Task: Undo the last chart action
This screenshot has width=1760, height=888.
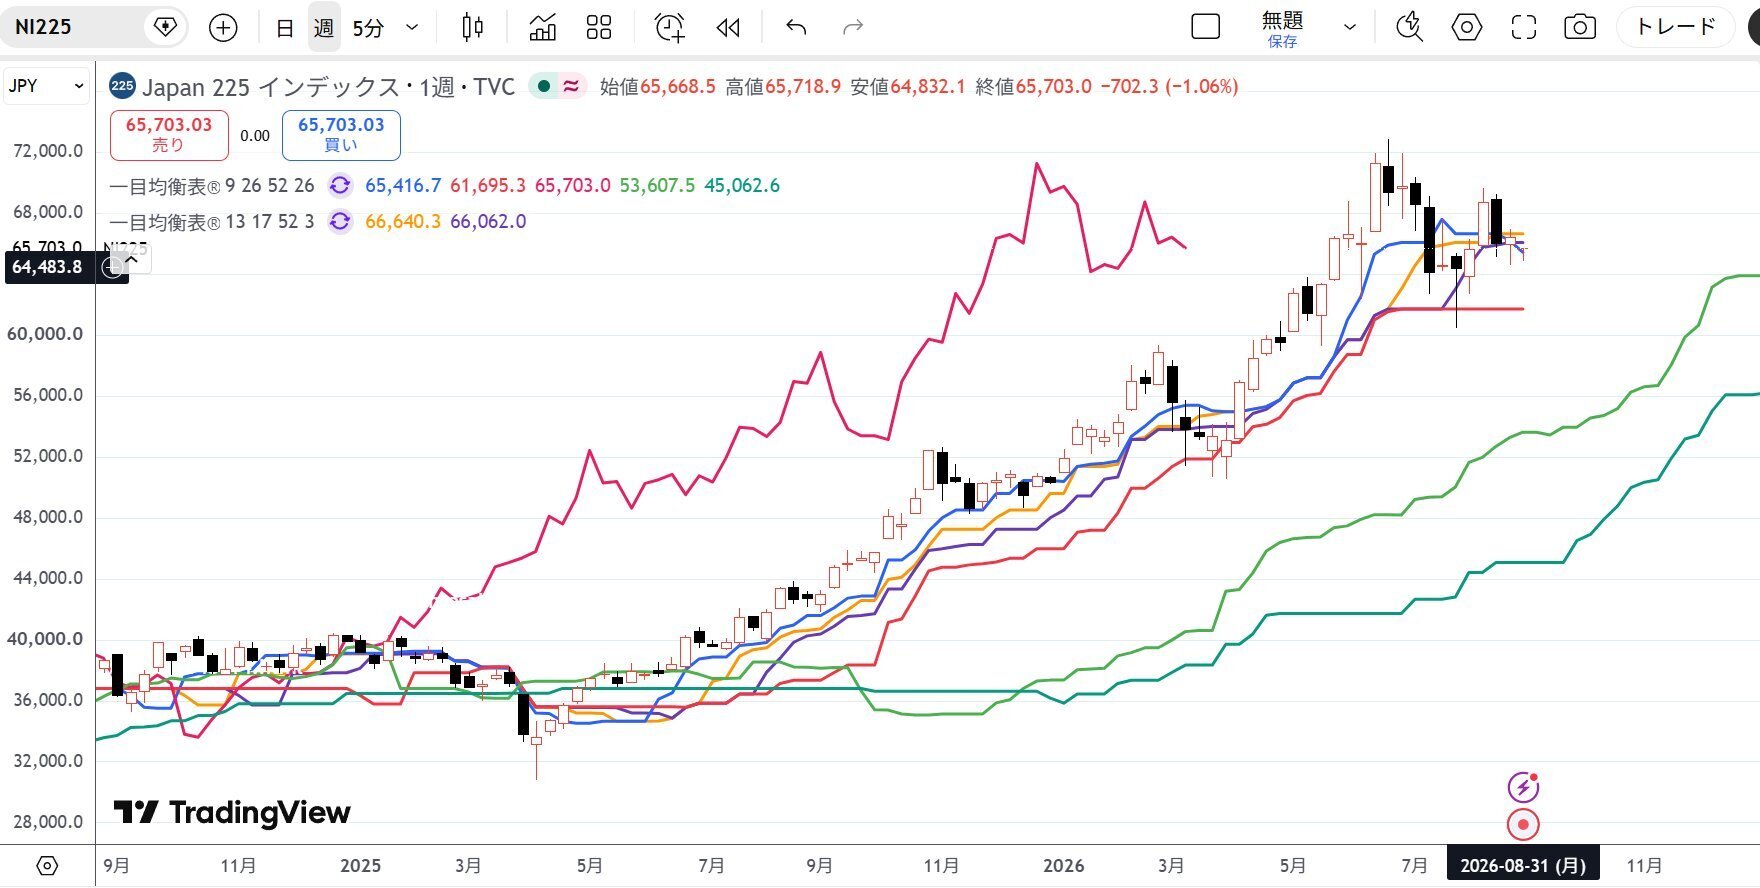Action: point(796,27)
